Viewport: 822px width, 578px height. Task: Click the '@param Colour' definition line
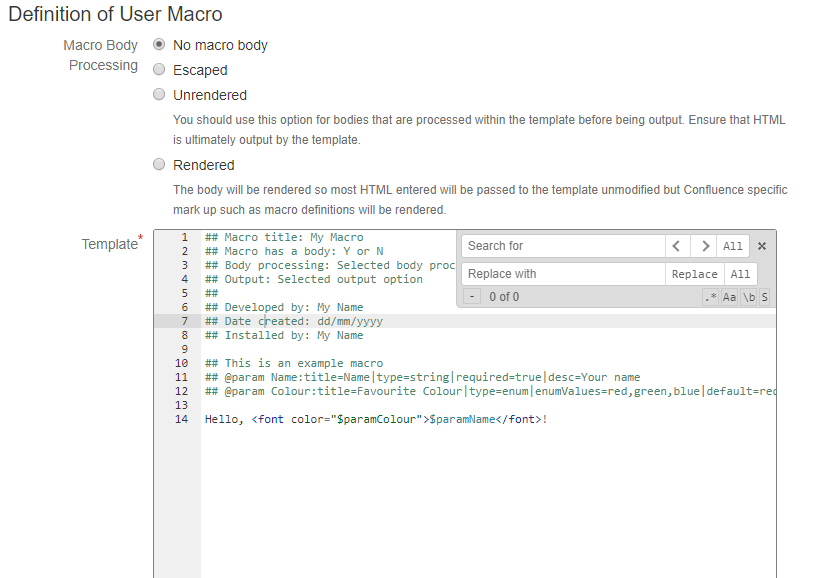click(490, 391)
